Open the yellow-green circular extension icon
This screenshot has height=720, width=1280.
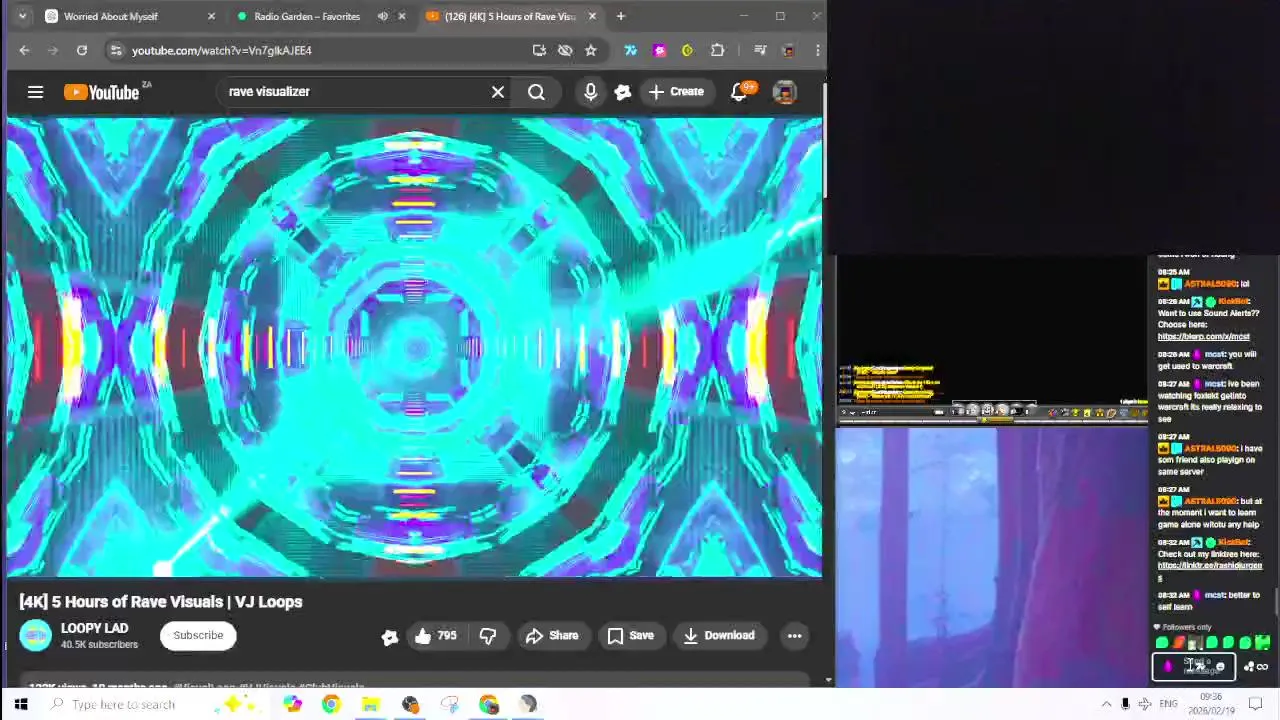pyautogui.click(x=687, y=50)
